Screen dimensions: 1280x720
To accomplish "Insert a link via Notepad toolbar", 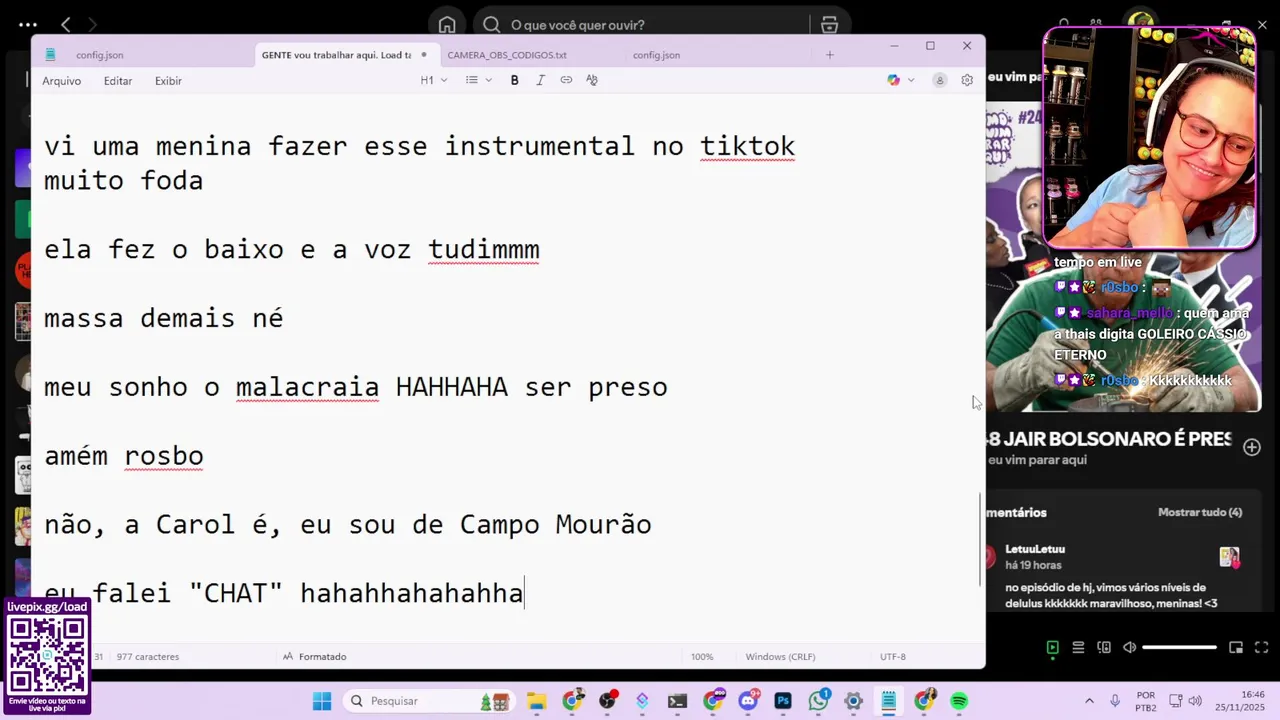I will (x=566, y=80).
